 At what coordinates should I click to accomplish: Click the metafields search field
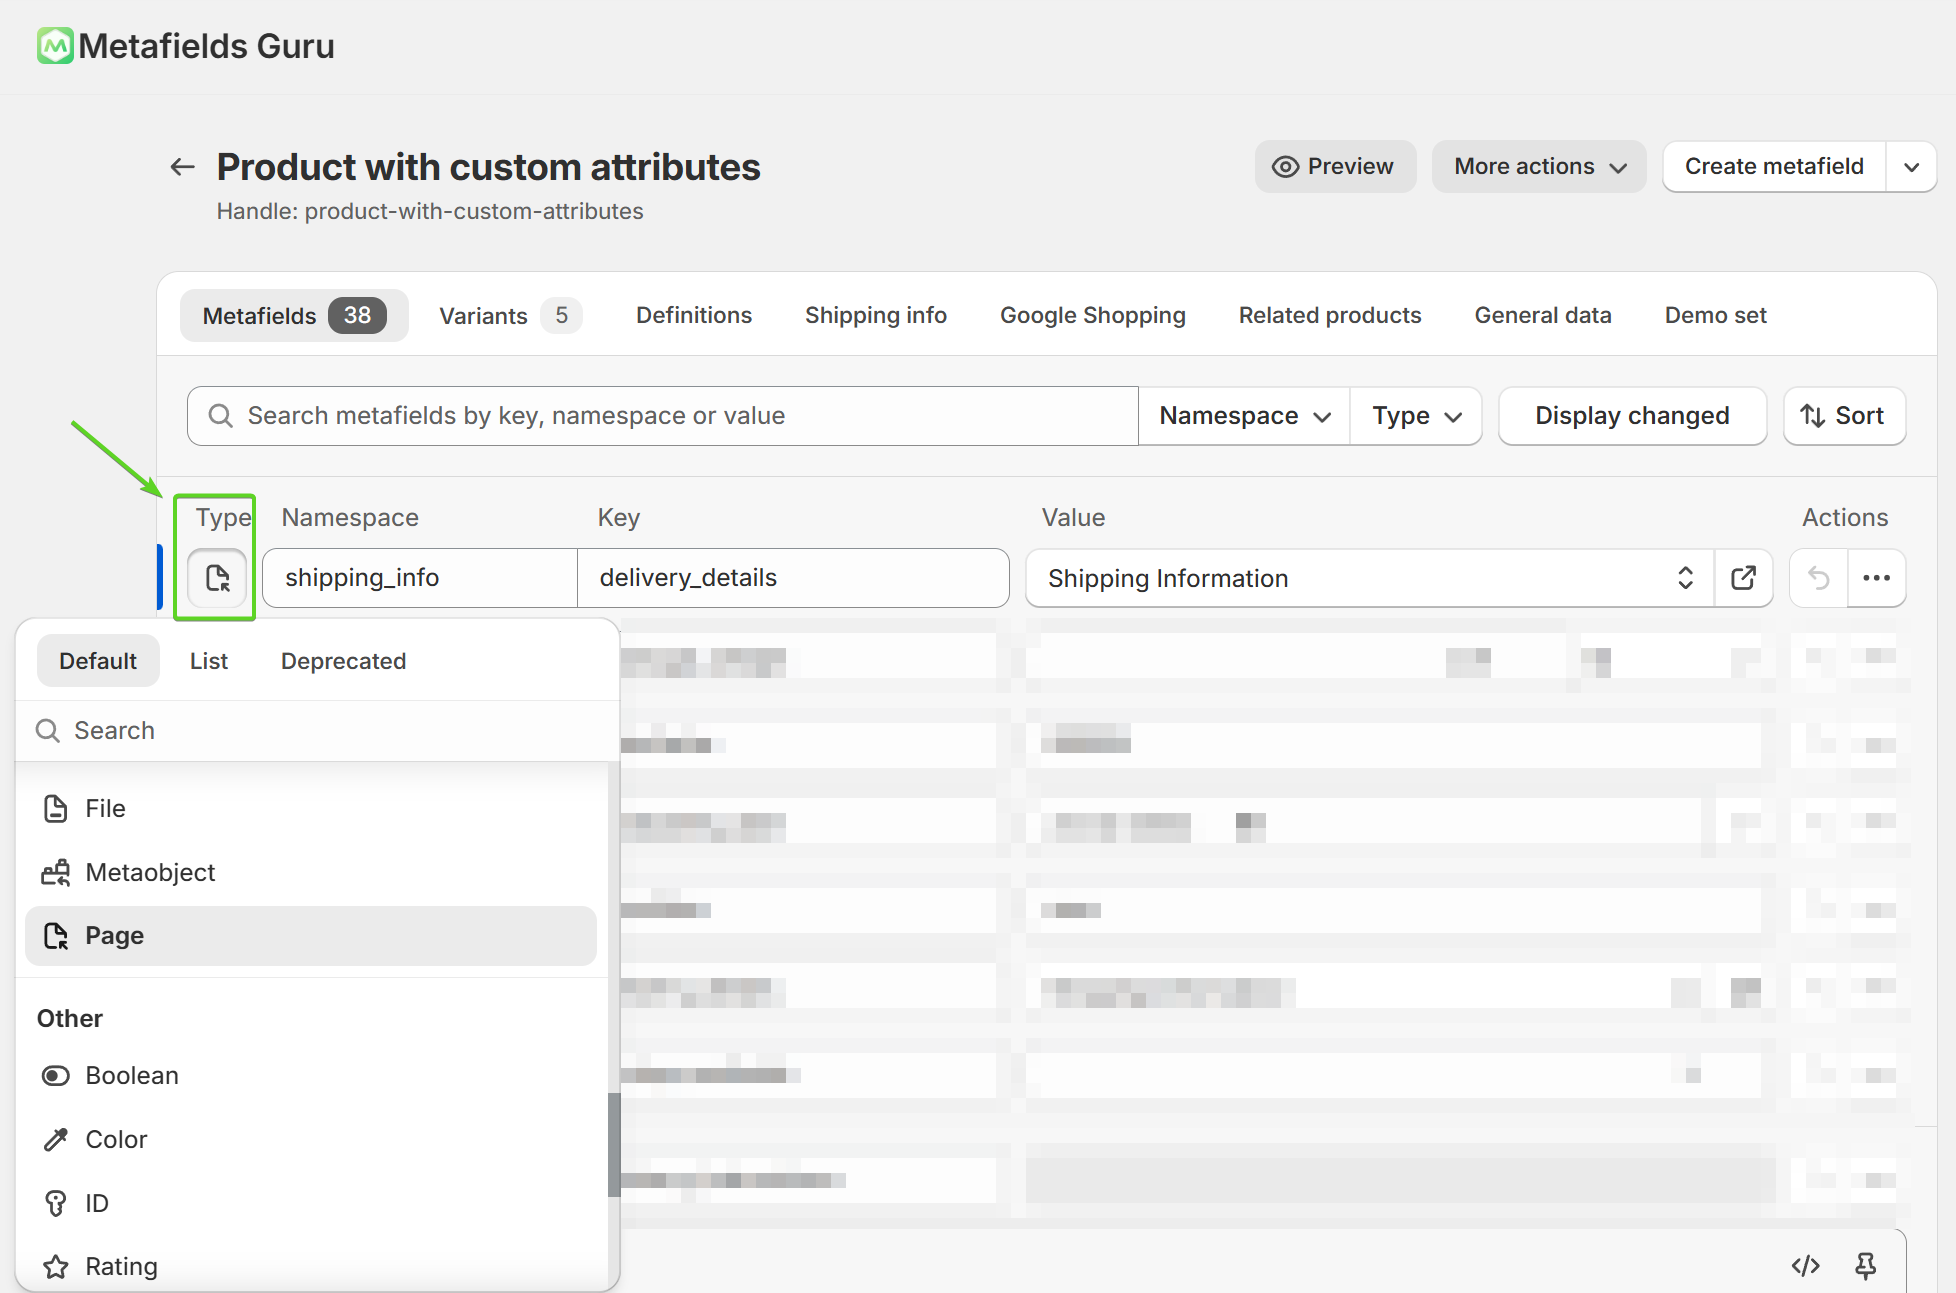660,416
